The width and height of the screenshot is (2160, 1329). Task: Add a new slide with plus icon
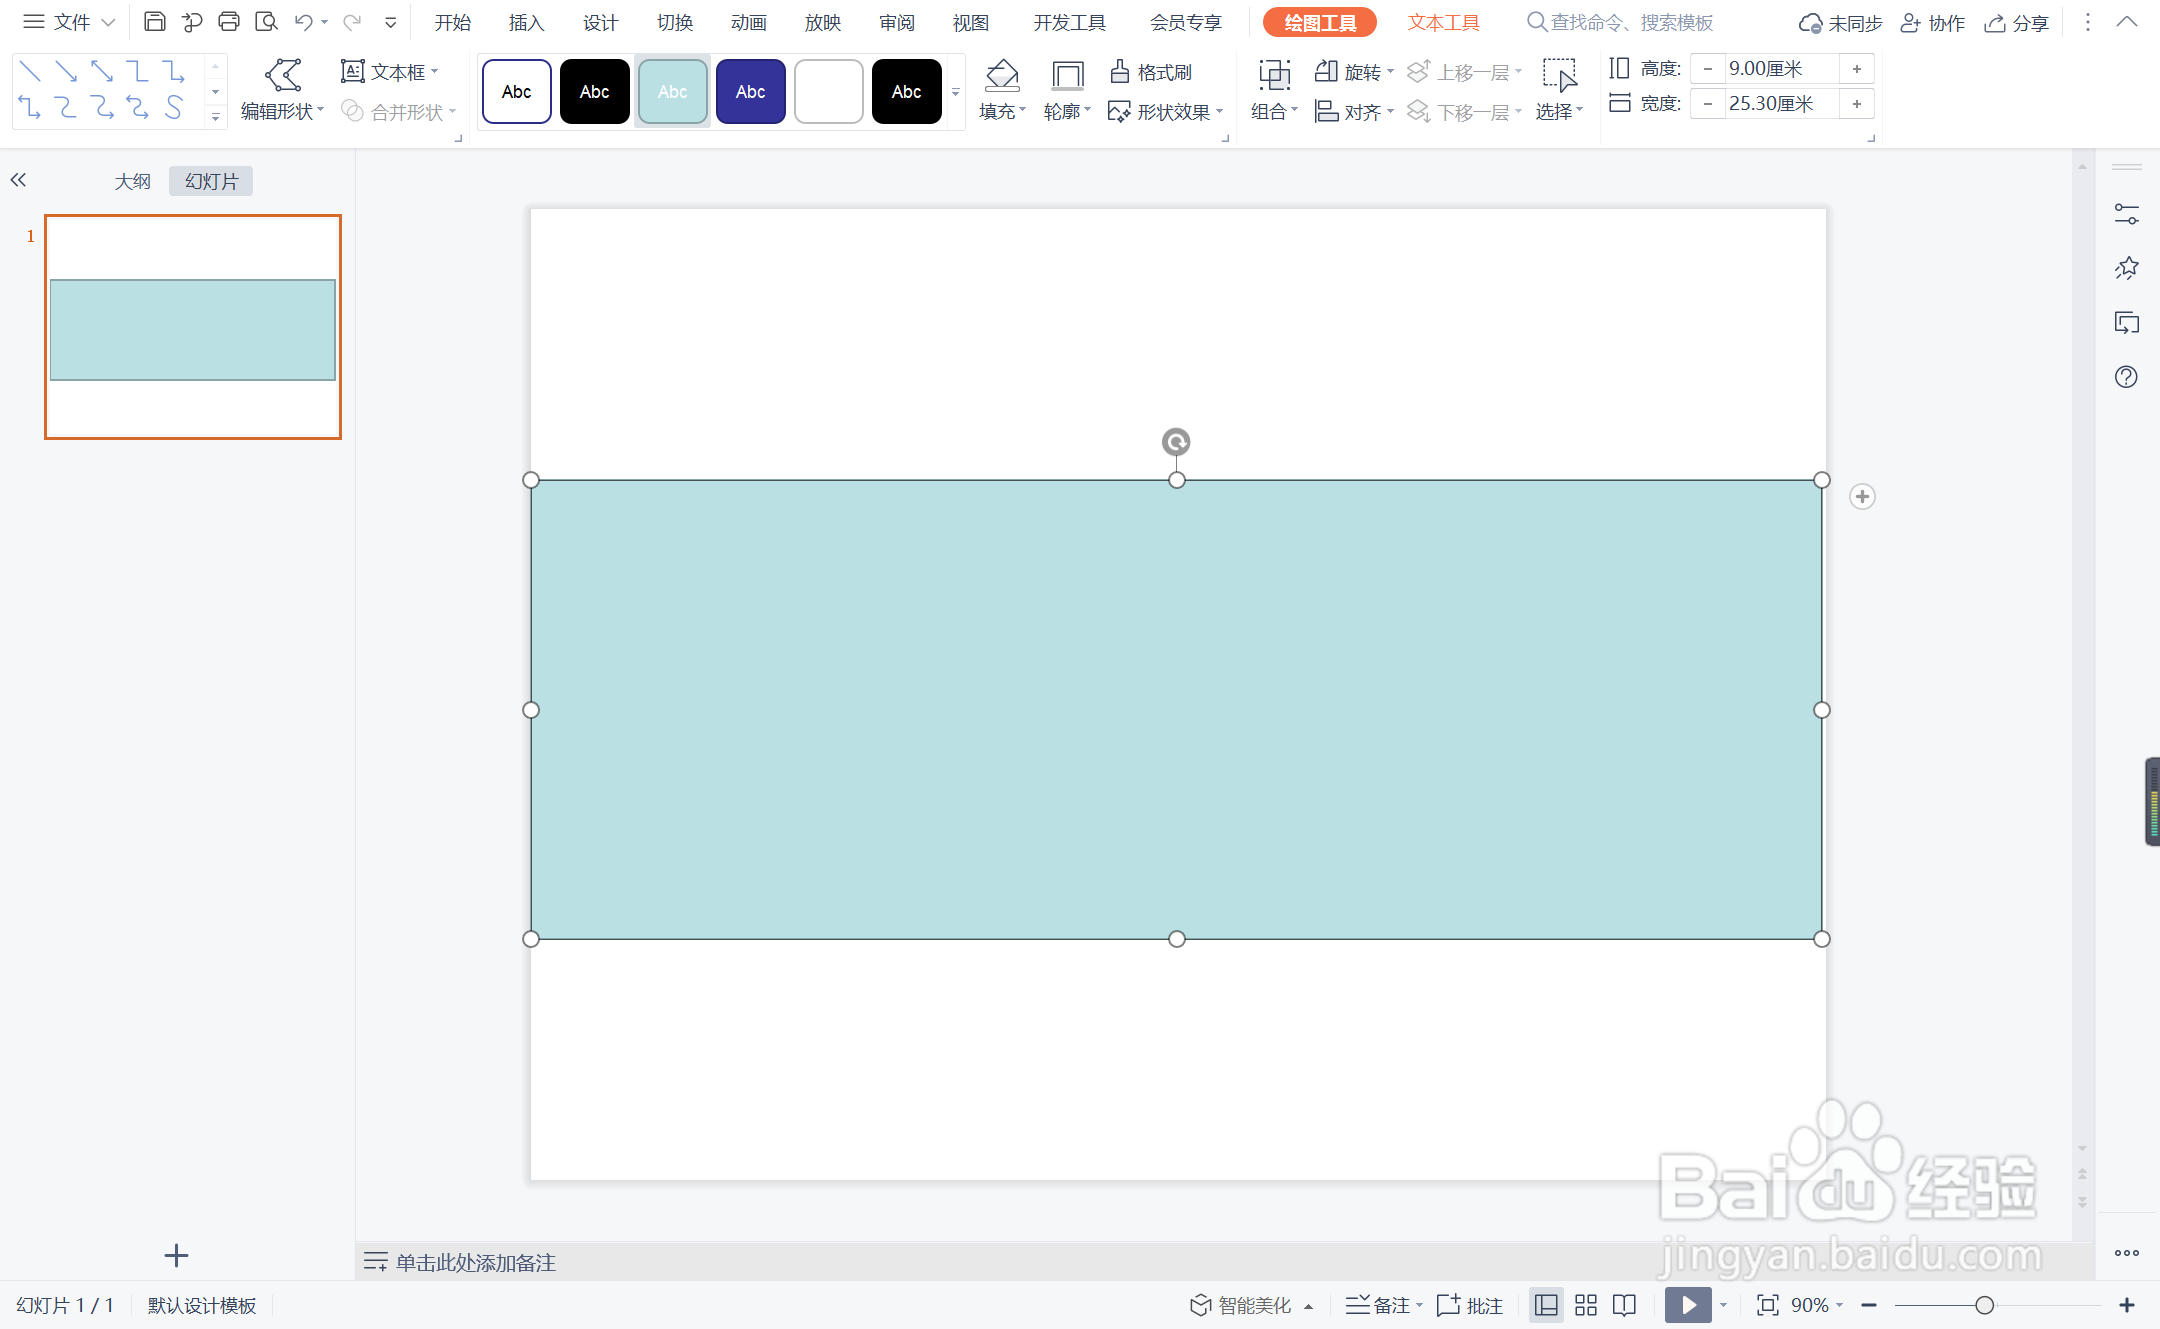(176, 1256)
